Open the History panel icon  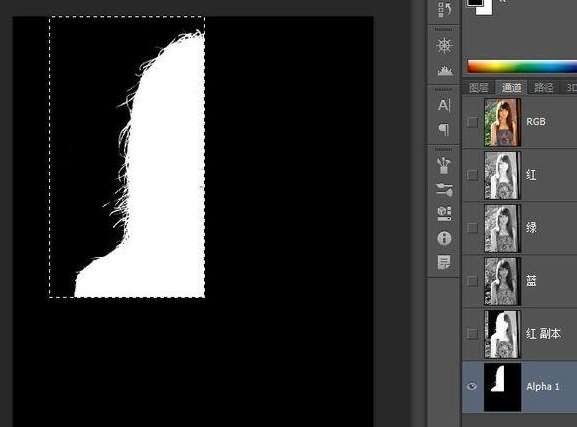(444, 9)
